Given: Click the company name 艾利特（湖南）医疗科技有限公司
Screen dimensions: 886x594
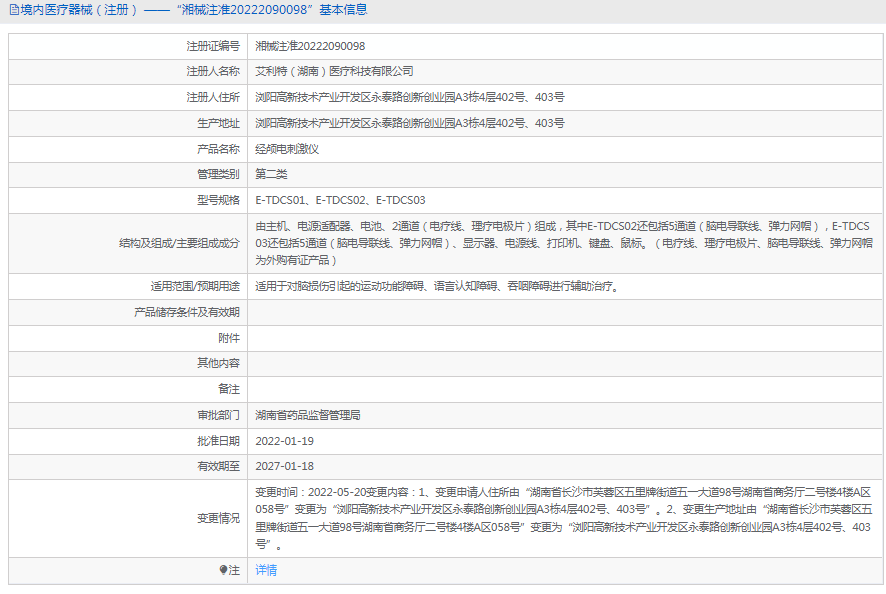Looking at the screenshot, I should point(336,71).
